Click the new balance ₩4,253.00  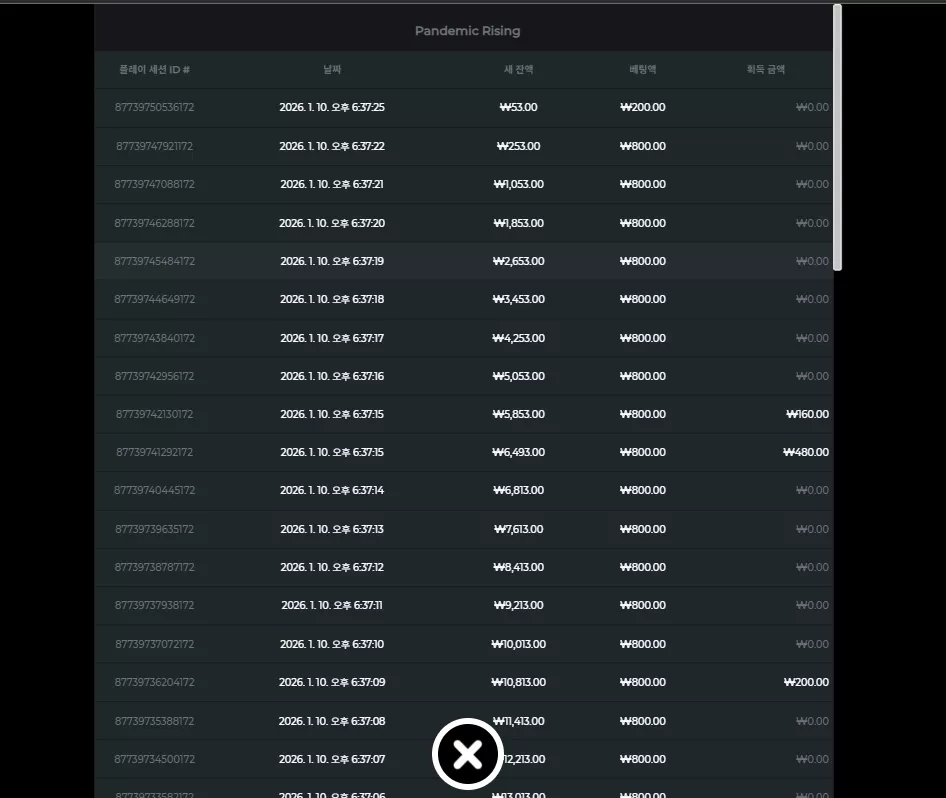click(518, 338)
